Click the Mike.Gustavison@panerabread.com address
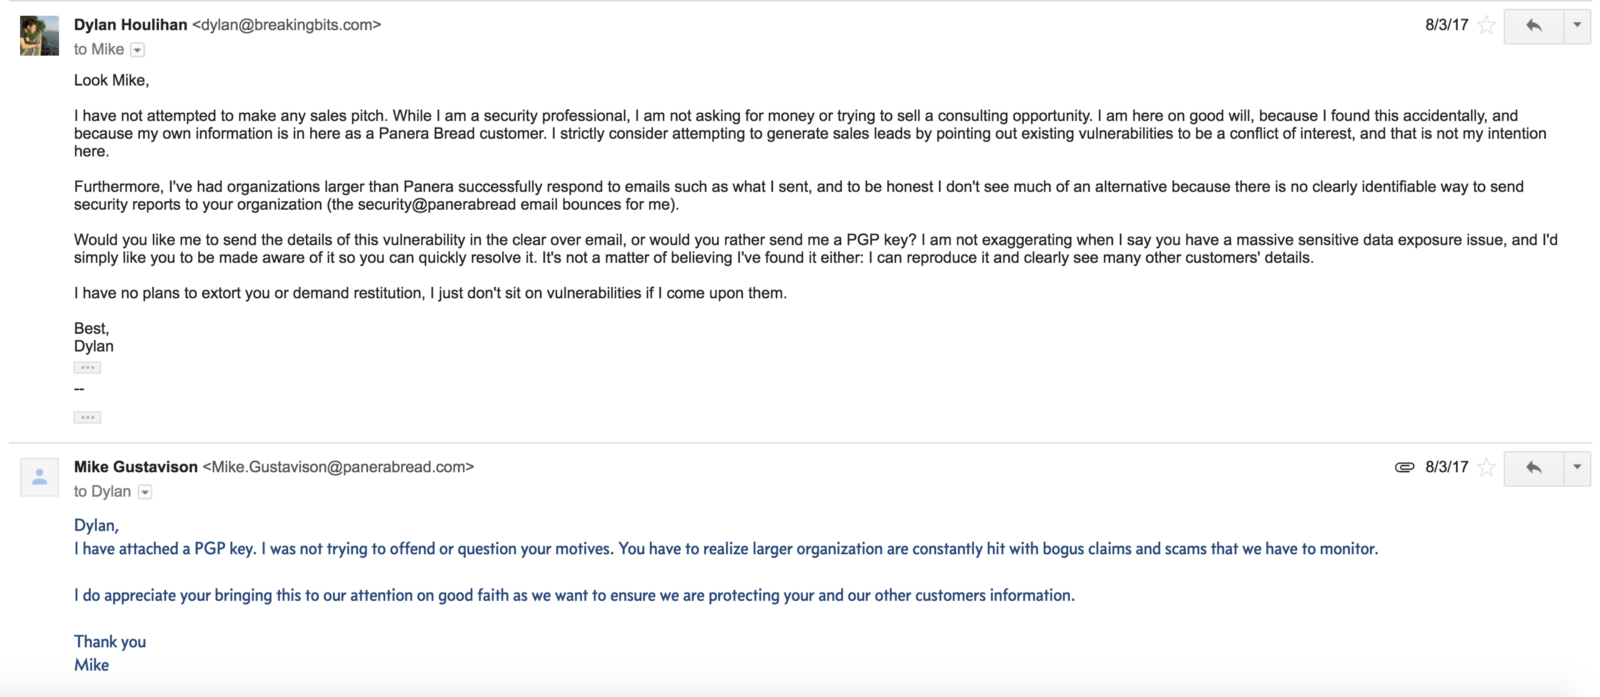 [338, 467]
